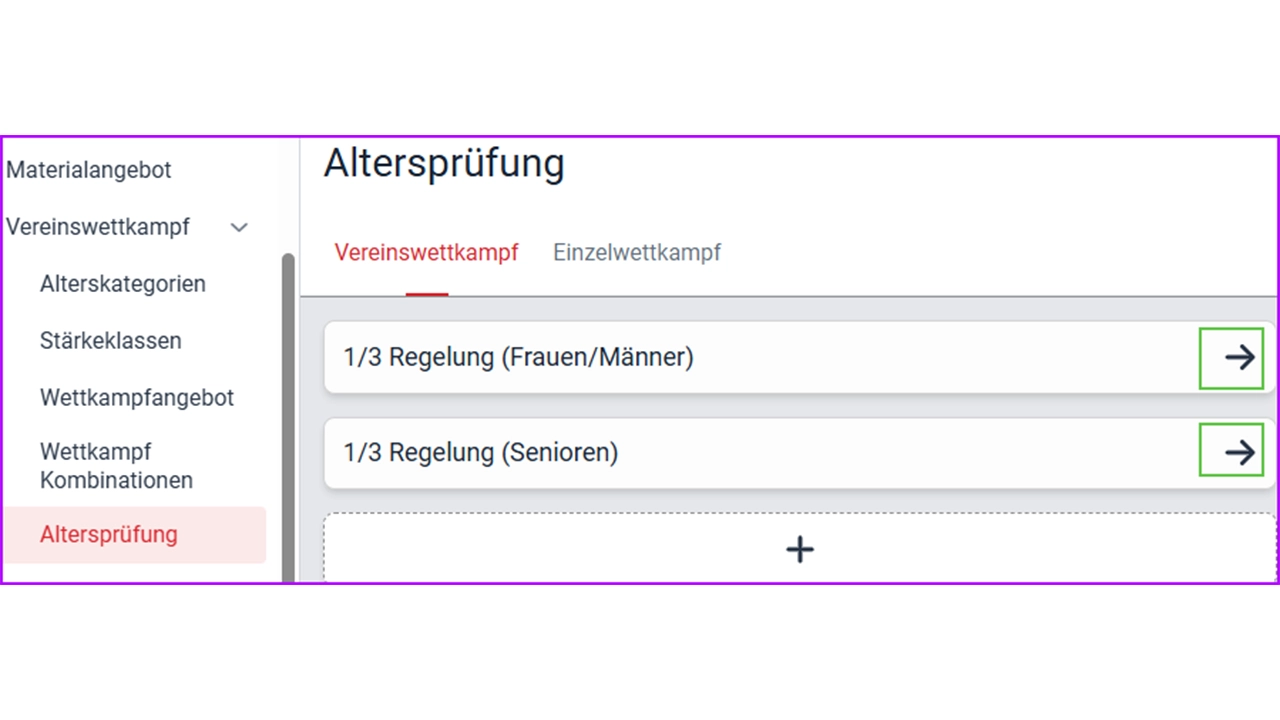Navigate to Wettkampfangebot

[137, 398]
